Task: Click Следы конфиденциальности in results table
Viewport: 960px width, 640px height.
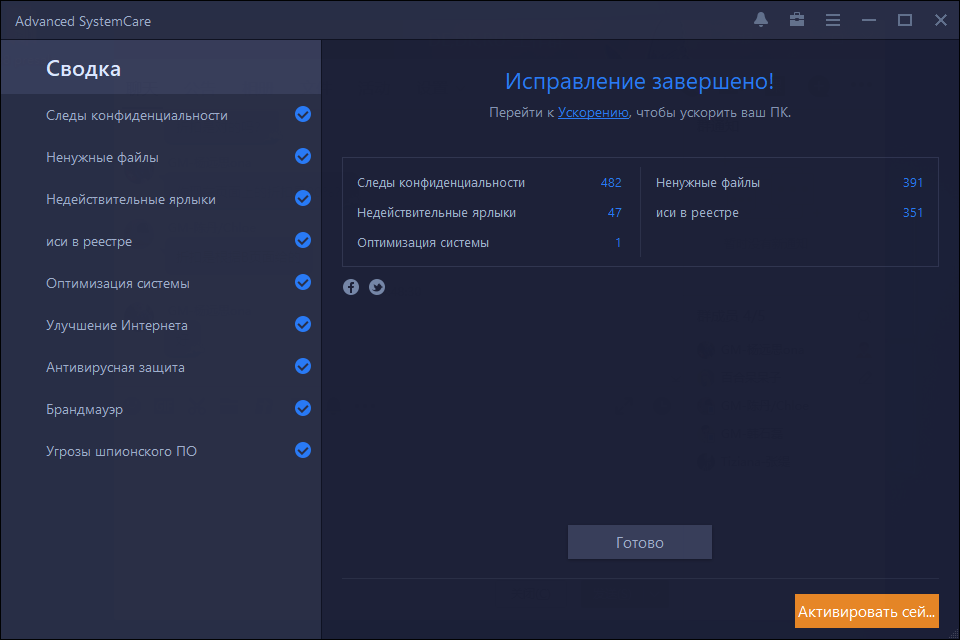Action: pyautogui.click(x=441, y=183)
